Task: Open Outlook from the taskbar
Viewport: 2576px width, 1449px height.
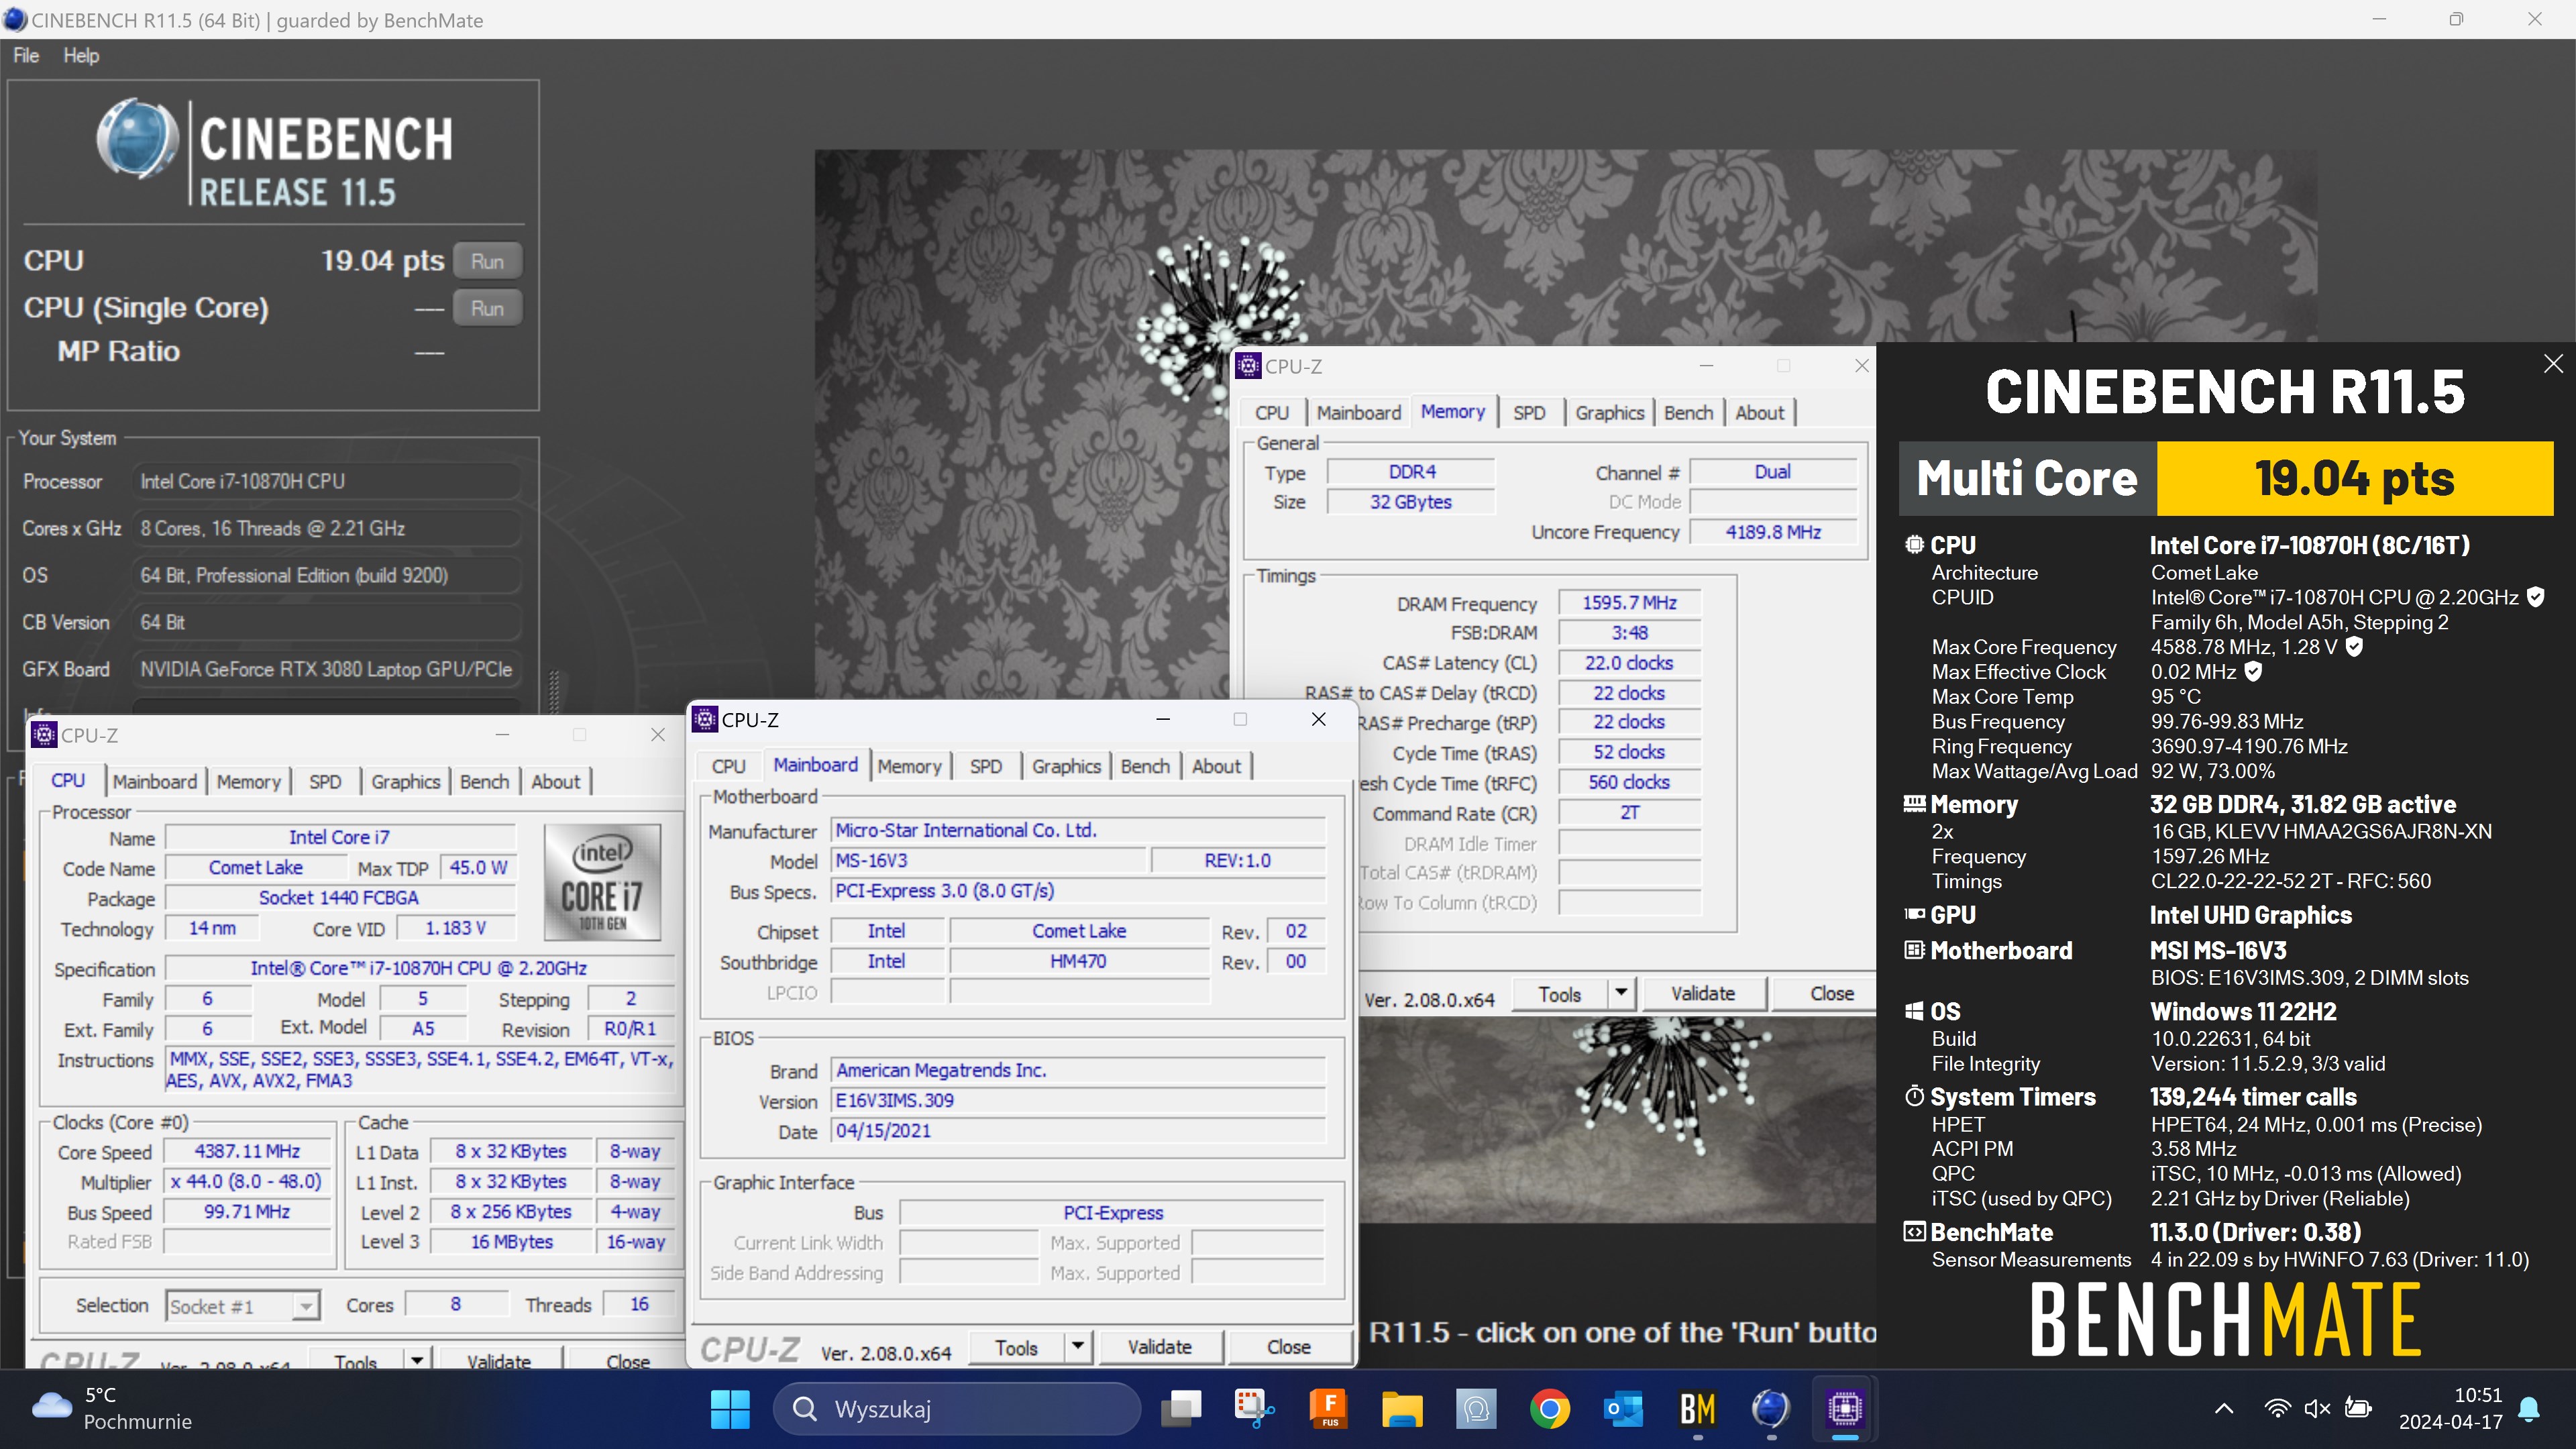Action: click(1623, 1409)
